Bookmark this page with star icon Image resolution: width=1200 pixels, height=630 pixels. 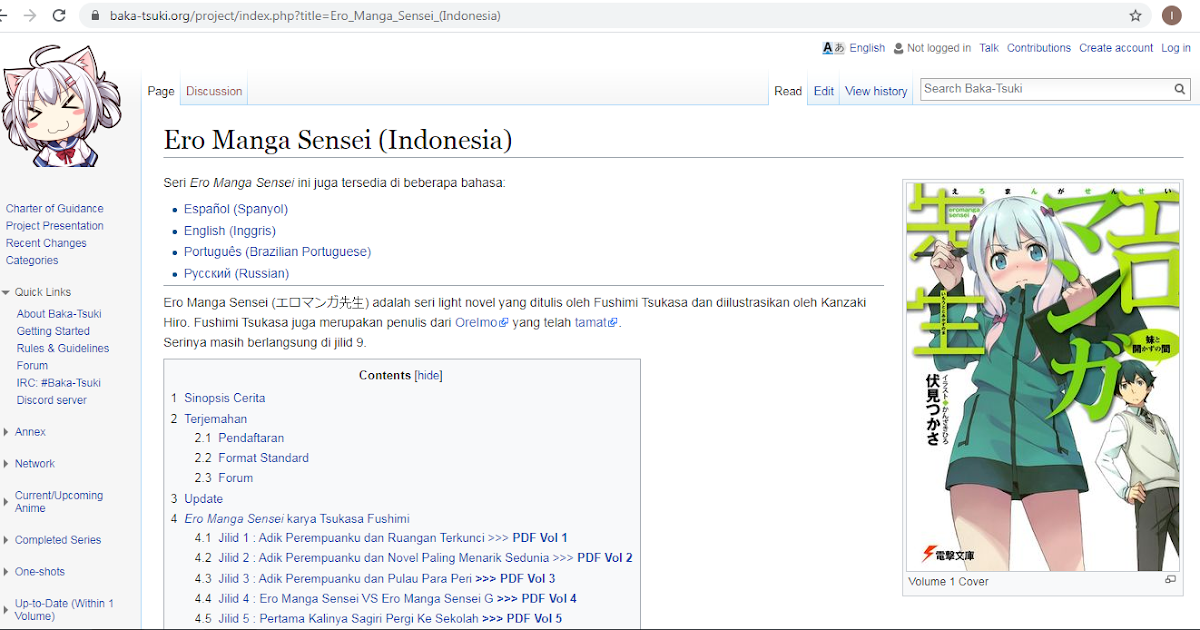click(1135, 16)
